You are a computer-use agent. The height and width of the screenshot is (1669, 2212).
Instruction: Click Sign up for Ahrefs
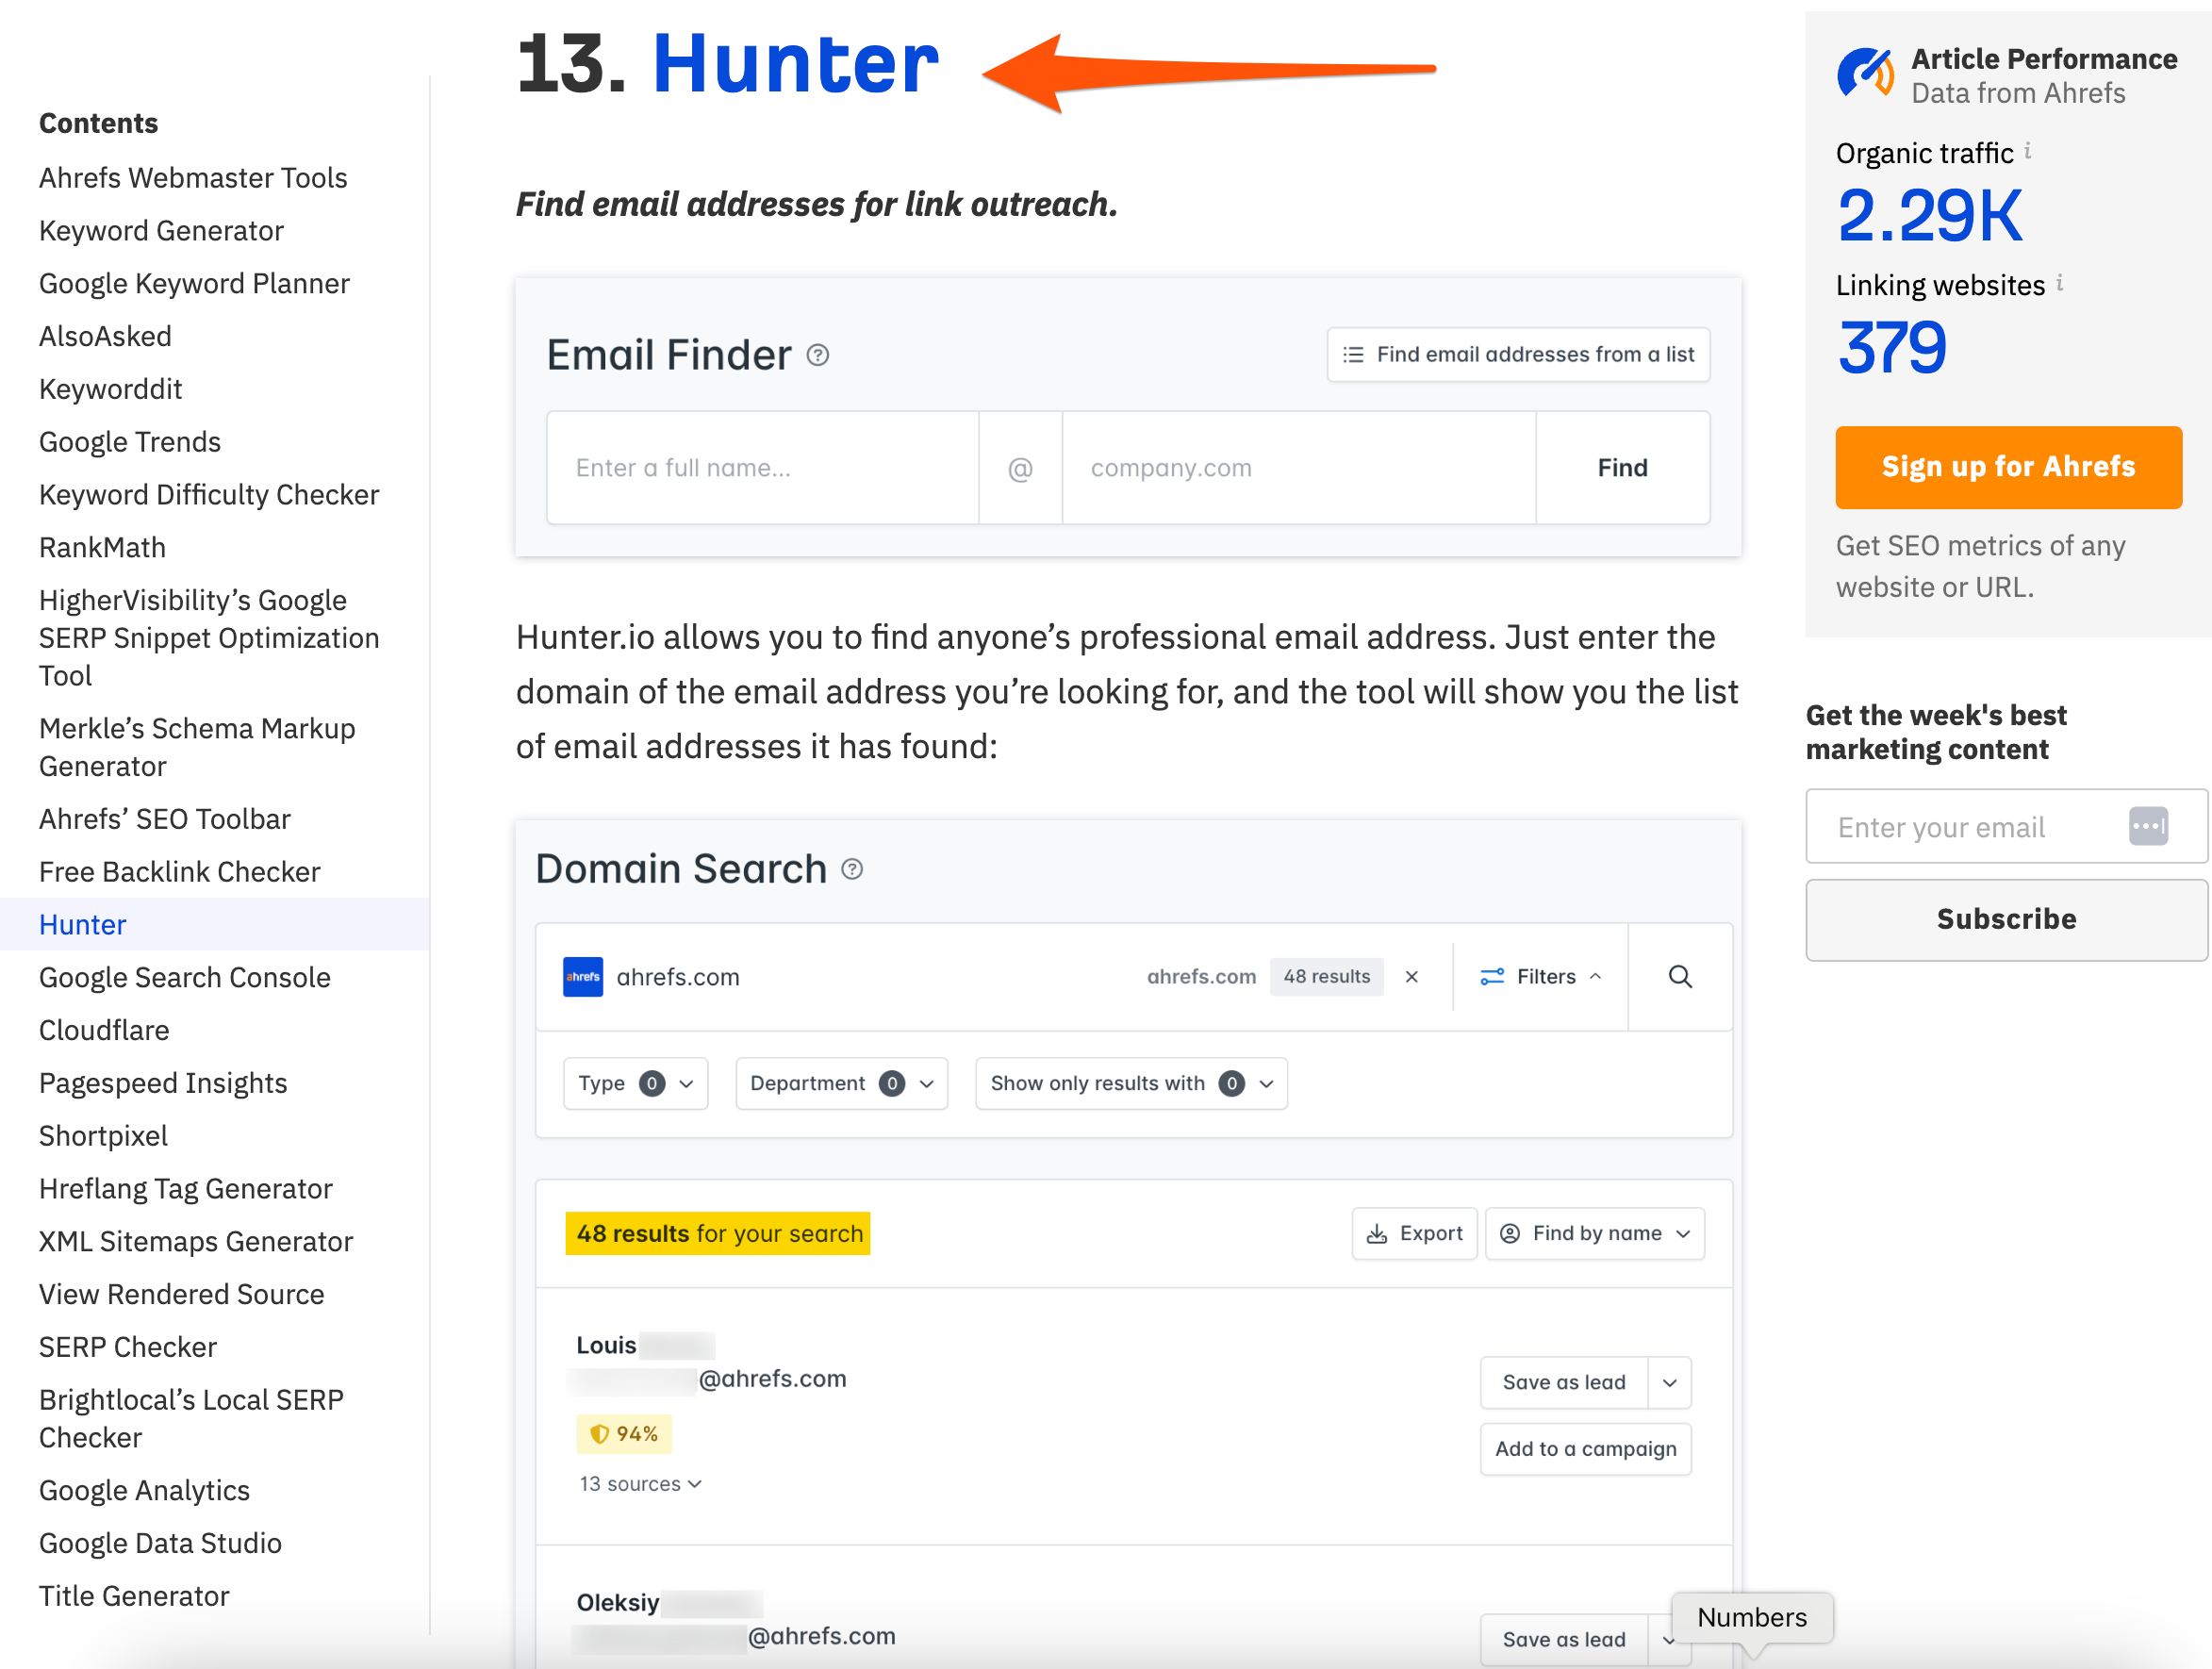point(2008,467)
